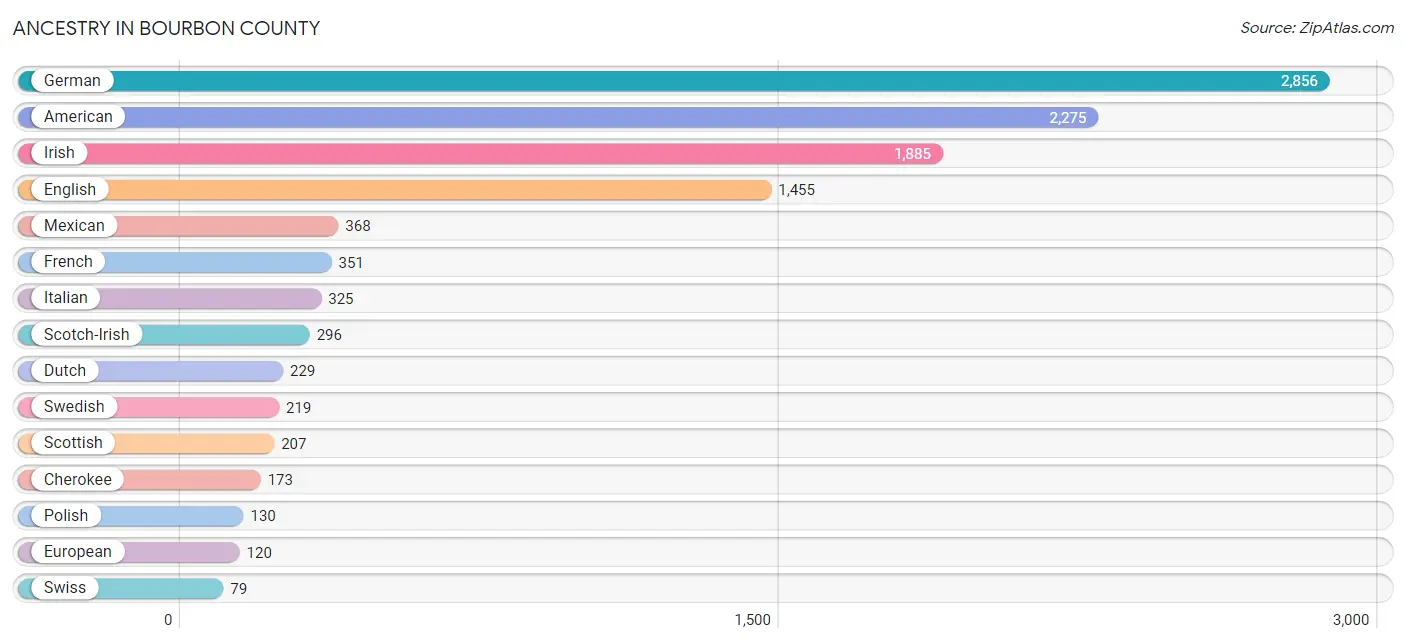Image resolution: width=1406 pixels, height=644 pixels.
Task: Click the German value 2,856
Action: click(x=1299, y=81)
